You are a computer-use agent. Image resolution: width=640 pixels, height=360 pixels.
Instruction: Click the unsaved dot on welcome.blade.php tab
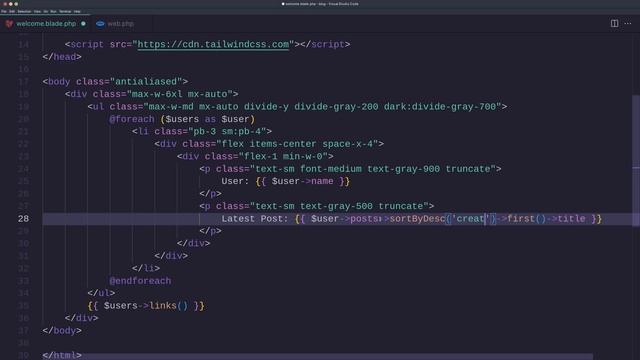(x=83, y=24)
